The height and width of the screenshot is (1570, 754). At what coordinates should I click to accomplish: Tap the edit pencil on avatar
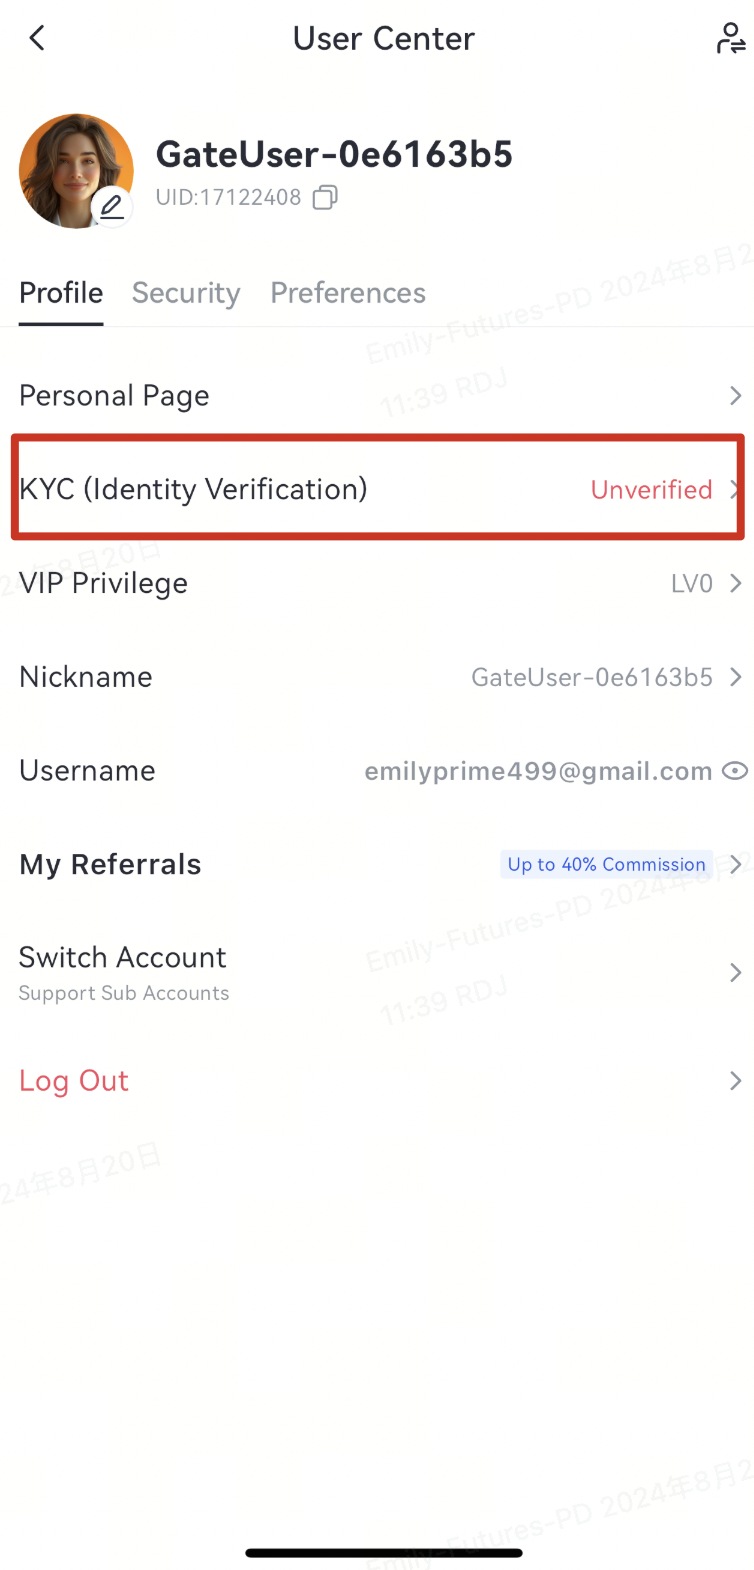pos(112,207)
